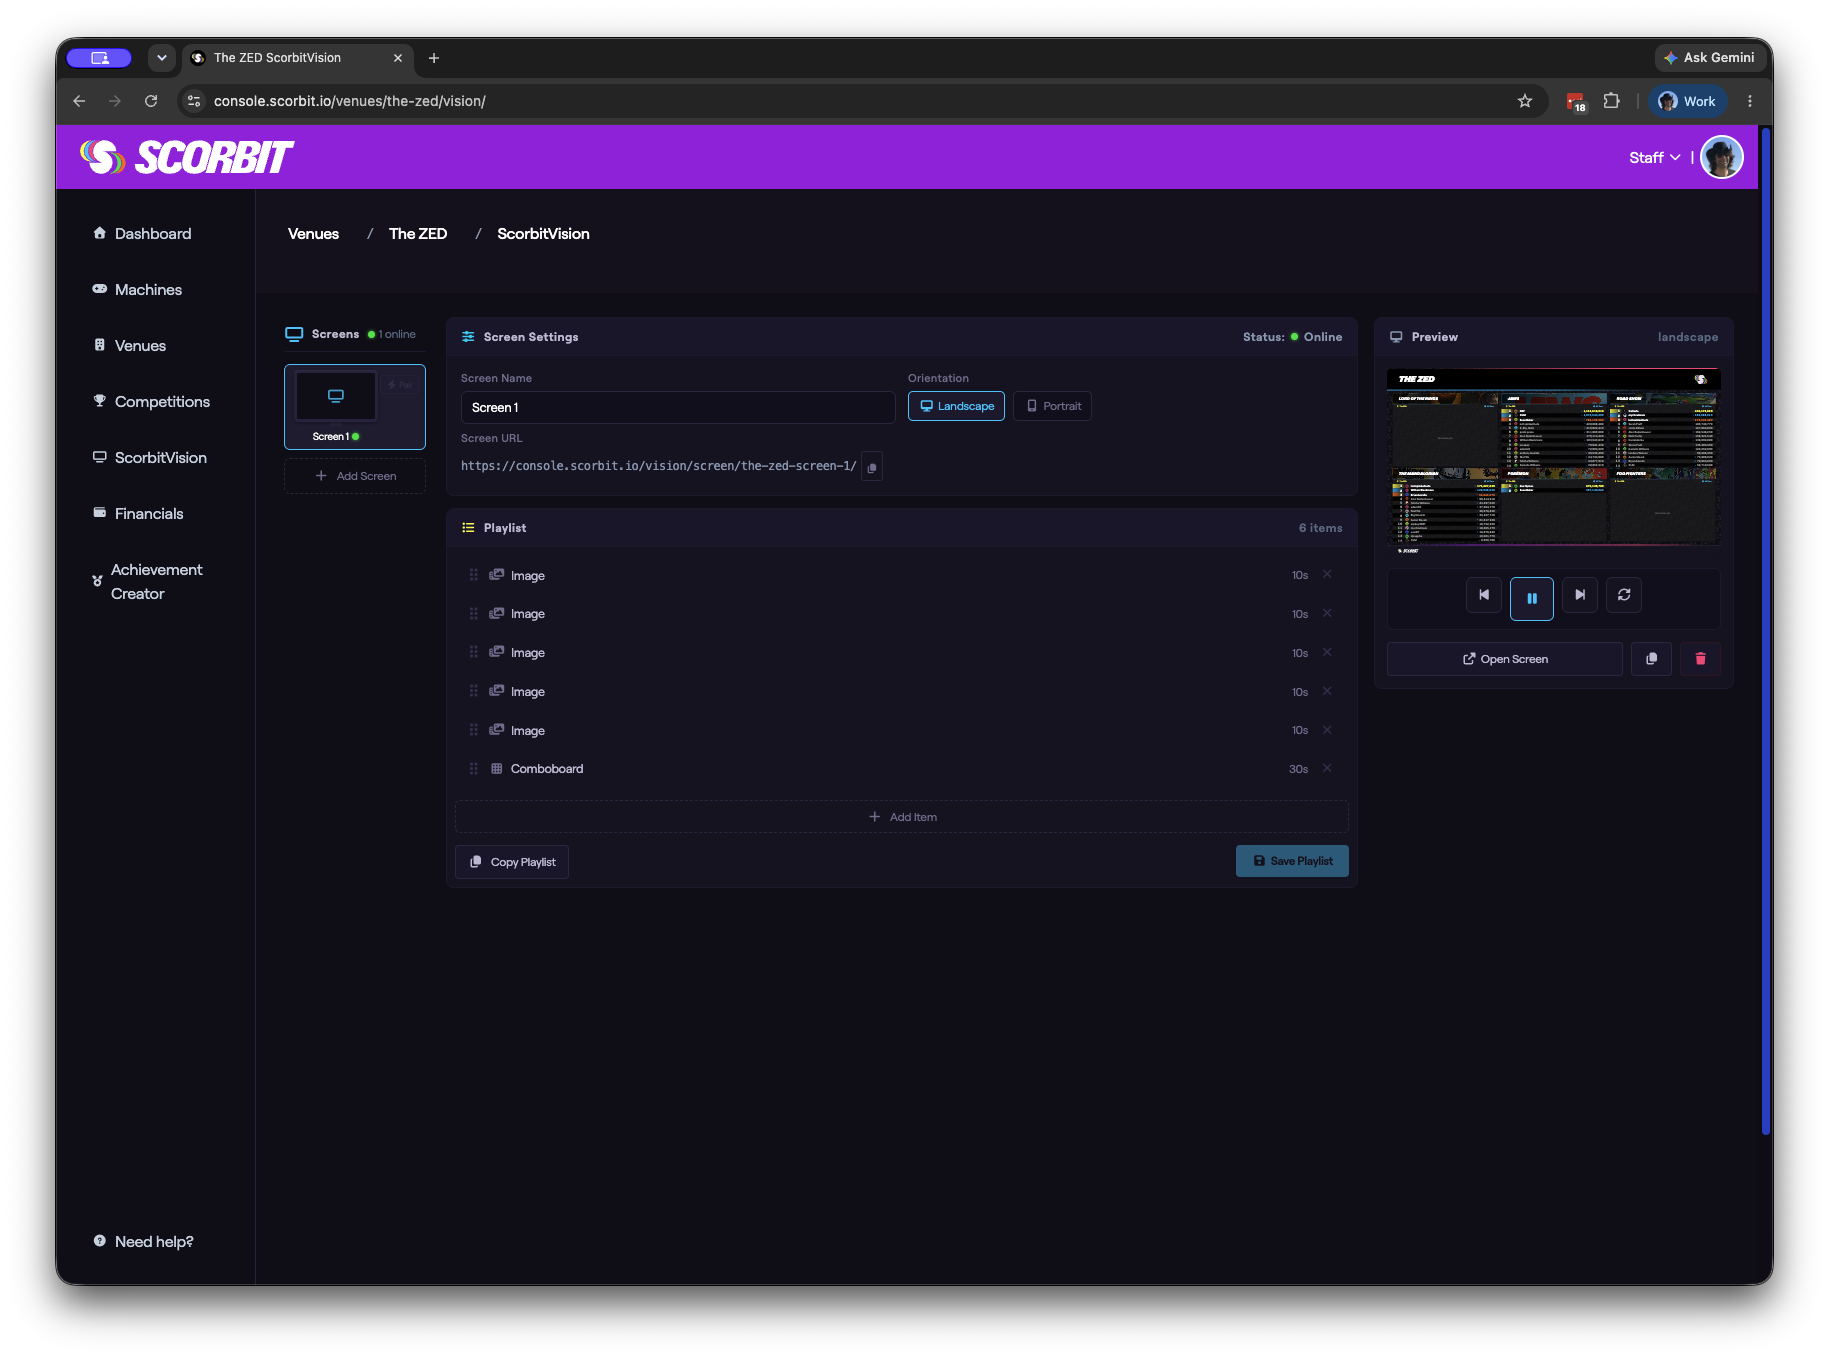Open the user avatar profile
The height and width of the screenshot is (1359, 1829).
pyautogui.click(x=1722, y=157)
